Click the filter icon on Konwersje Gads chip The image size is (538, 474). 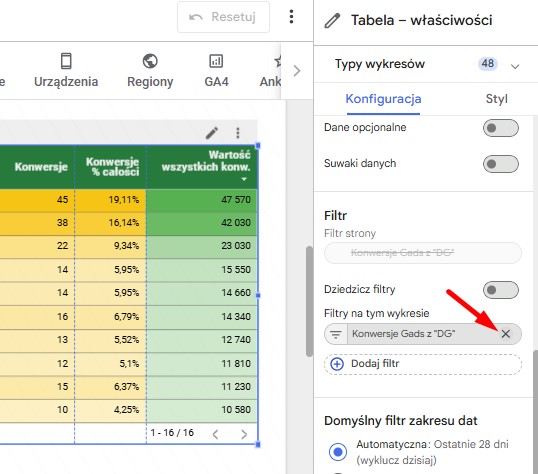[x=336, y=334]
